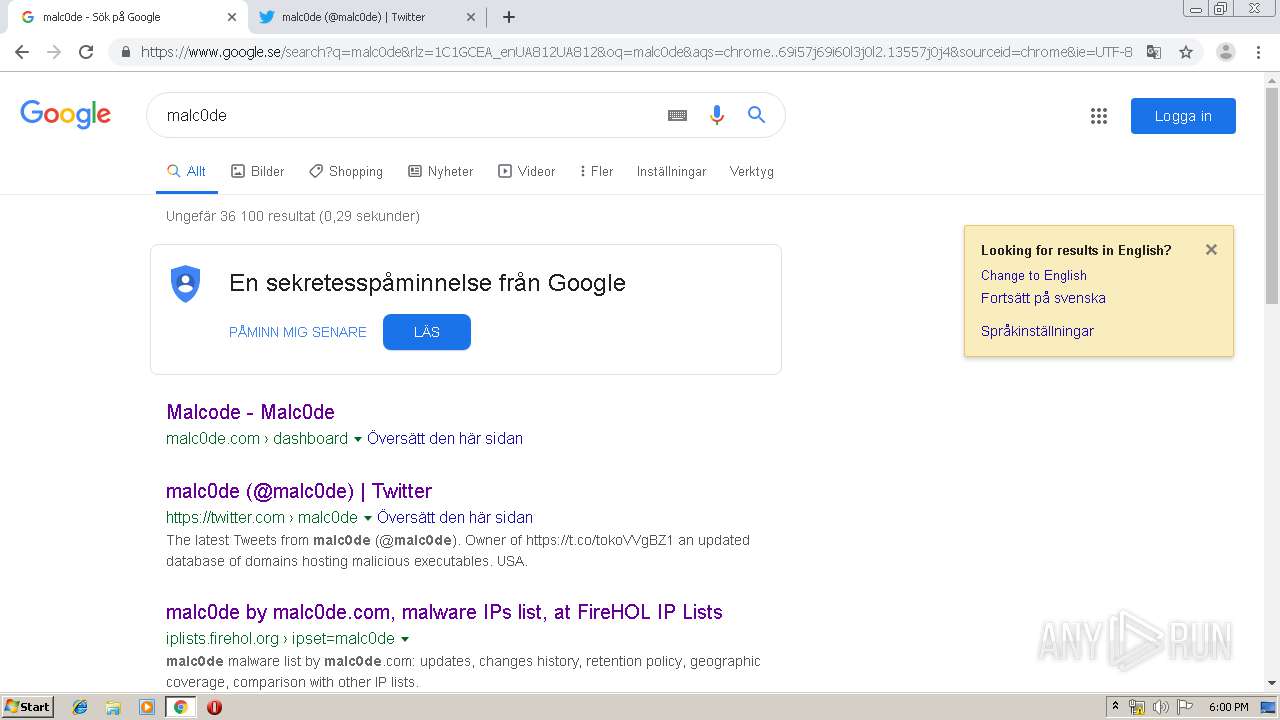Screen dimensions: 1280x720
Task: Switch to Shopping results
Action: click(x=346, y=171)
